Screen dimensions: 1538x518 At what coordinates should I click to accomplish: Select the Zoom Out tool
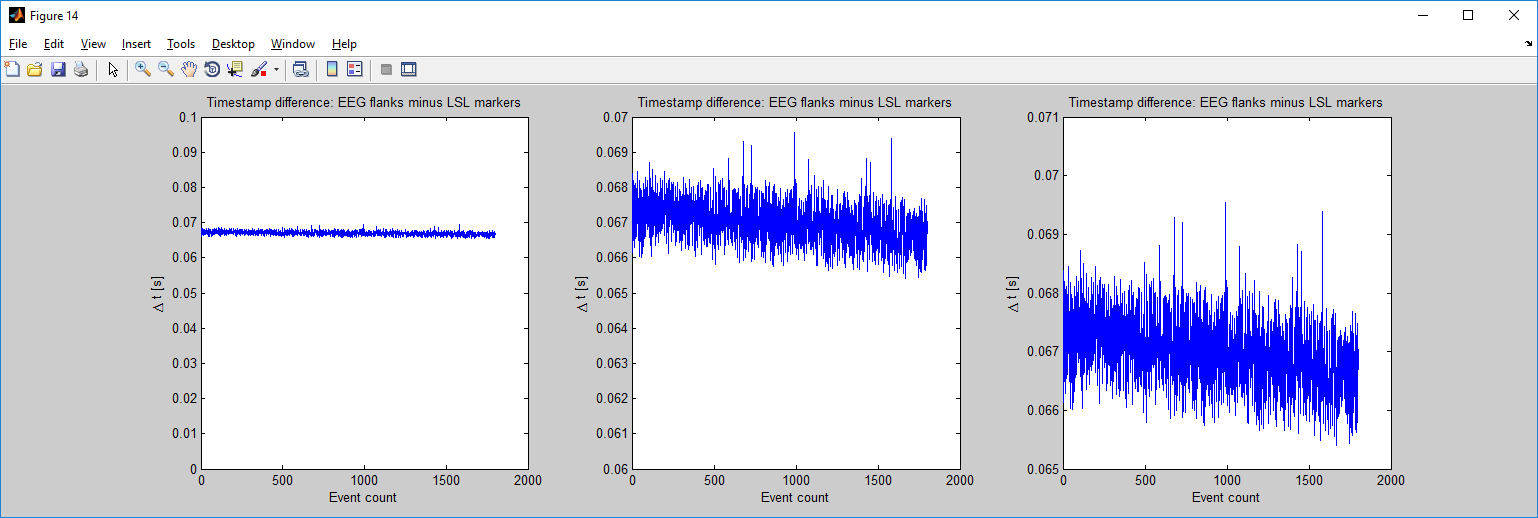coord(166,69)
